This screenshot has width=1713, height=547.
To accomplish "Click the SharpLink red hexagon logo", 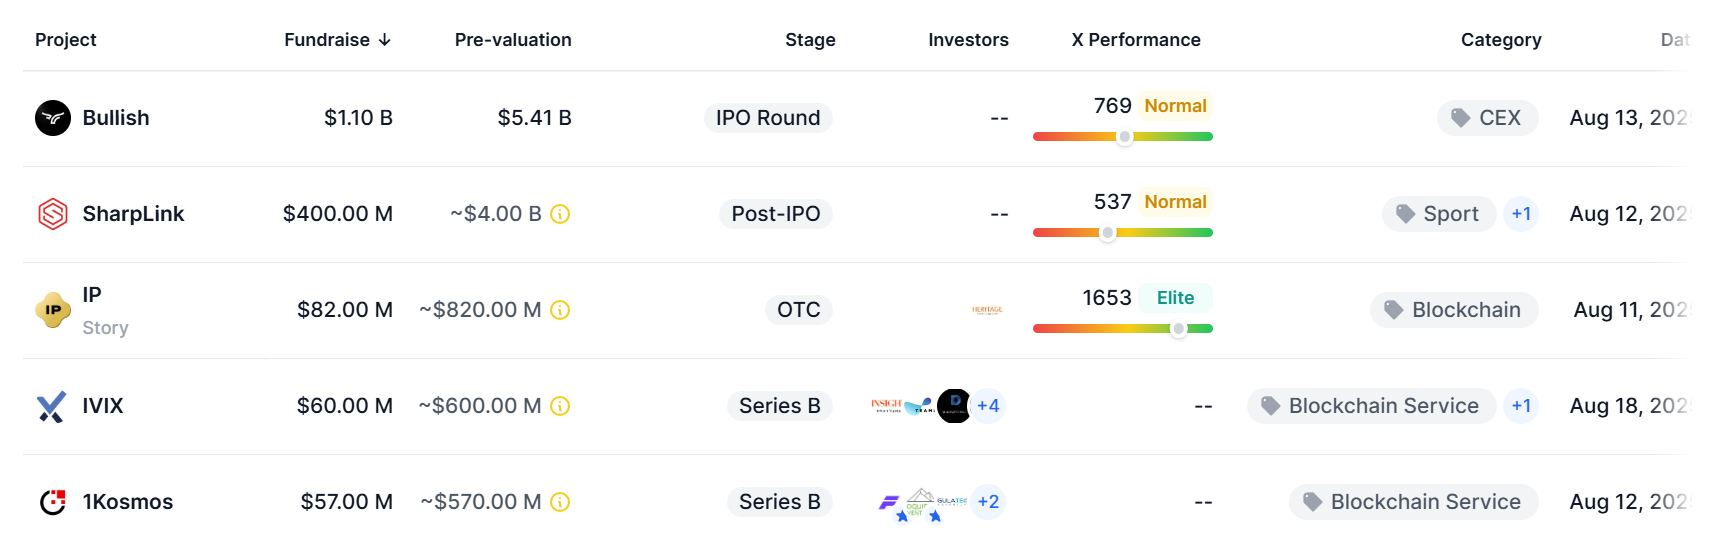I will click(x=53, y=214).
